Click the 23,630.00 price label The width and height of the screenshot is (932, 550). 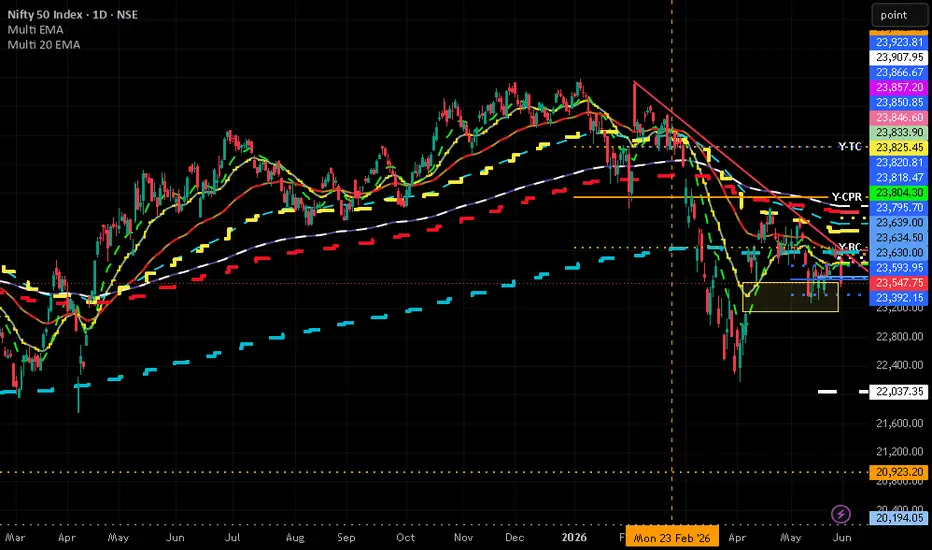(898, 252)
